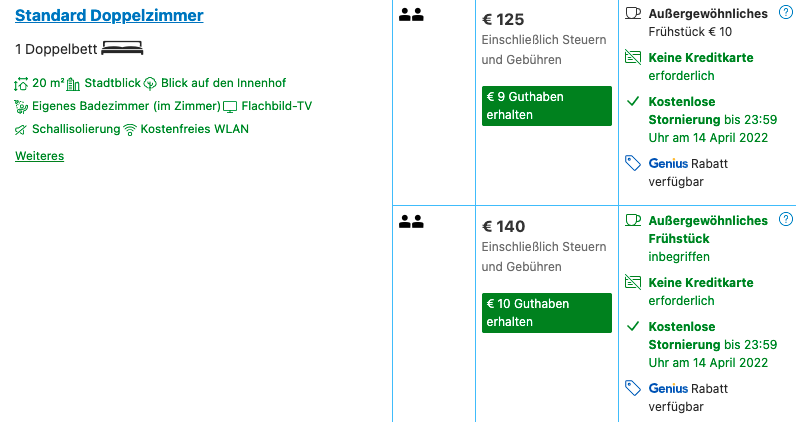Click the '€ 9 Guthaben erhalten' badge

click(x=546, y=105)
